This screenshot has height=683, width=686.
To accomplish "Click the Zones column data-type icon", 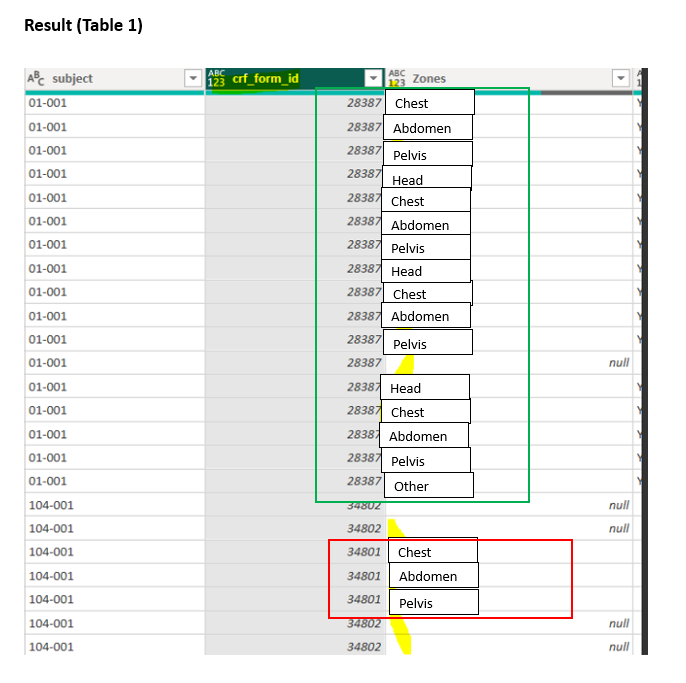I will [397, 78].
